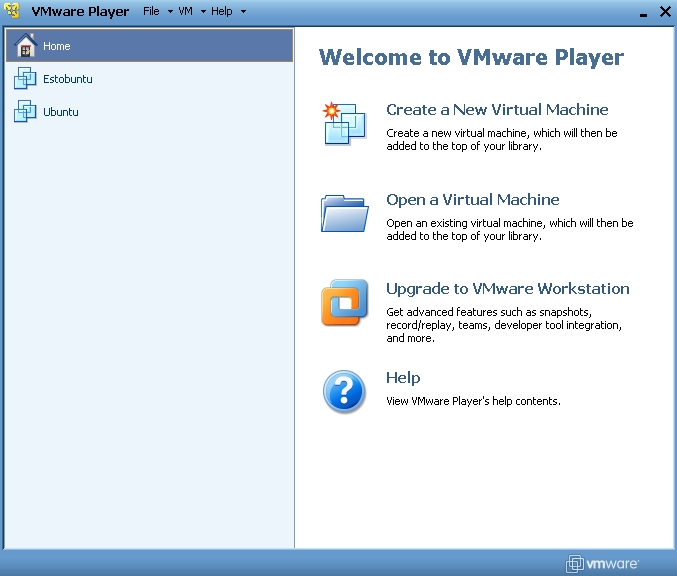
Task: Expand the dropdown arrow next to Help menu
Action: (243, 12)
